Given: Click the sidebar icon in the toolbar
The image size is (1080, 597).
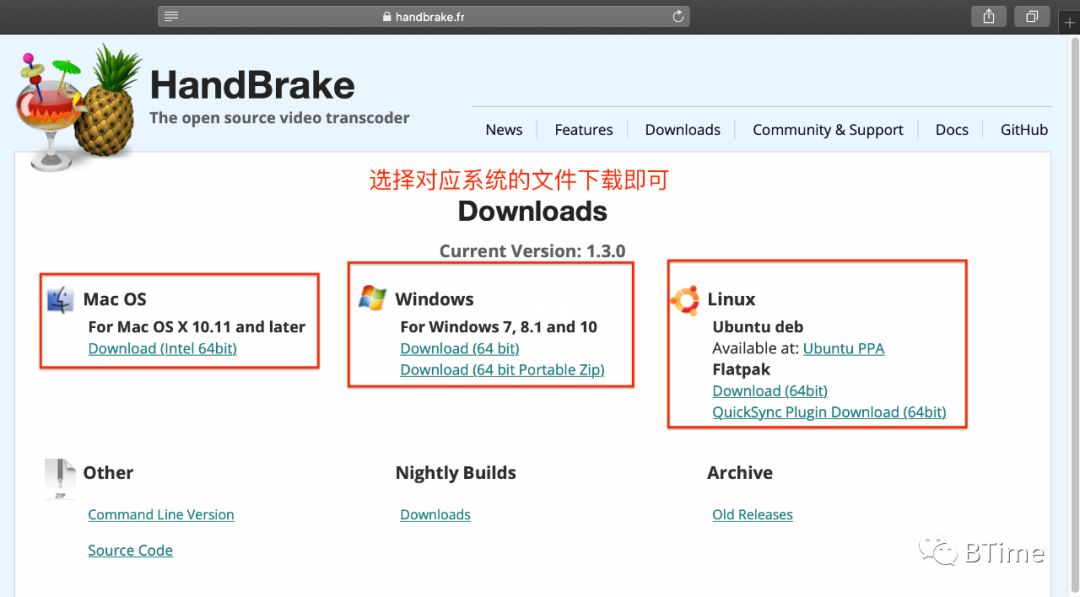Looking at the screenshot, I should pos(170,16).
